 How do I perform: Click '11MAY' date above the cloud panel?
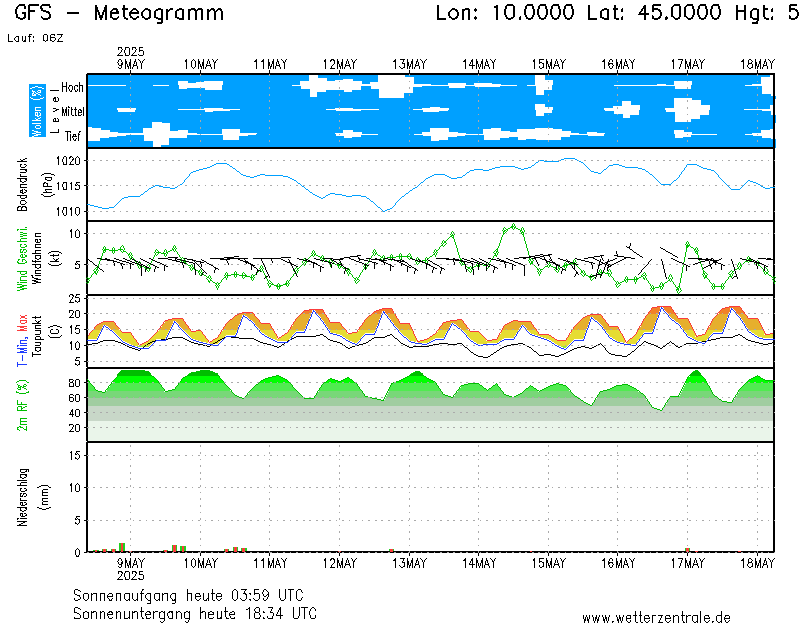270,64
